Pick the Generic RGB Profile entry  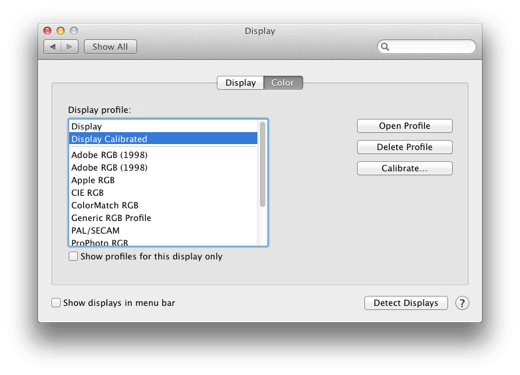(x=163, y=218)
